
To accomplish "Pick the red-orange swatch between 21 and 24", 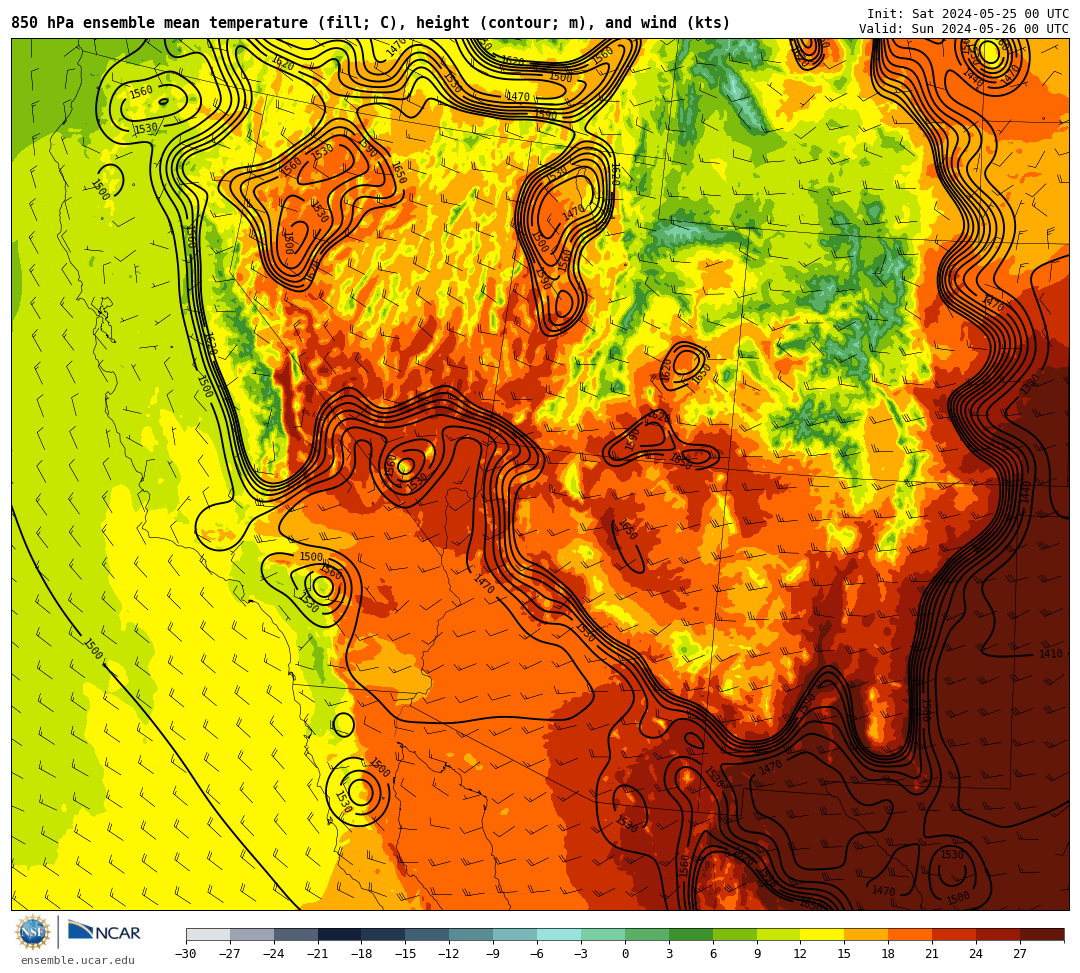I will coord(955,934).
